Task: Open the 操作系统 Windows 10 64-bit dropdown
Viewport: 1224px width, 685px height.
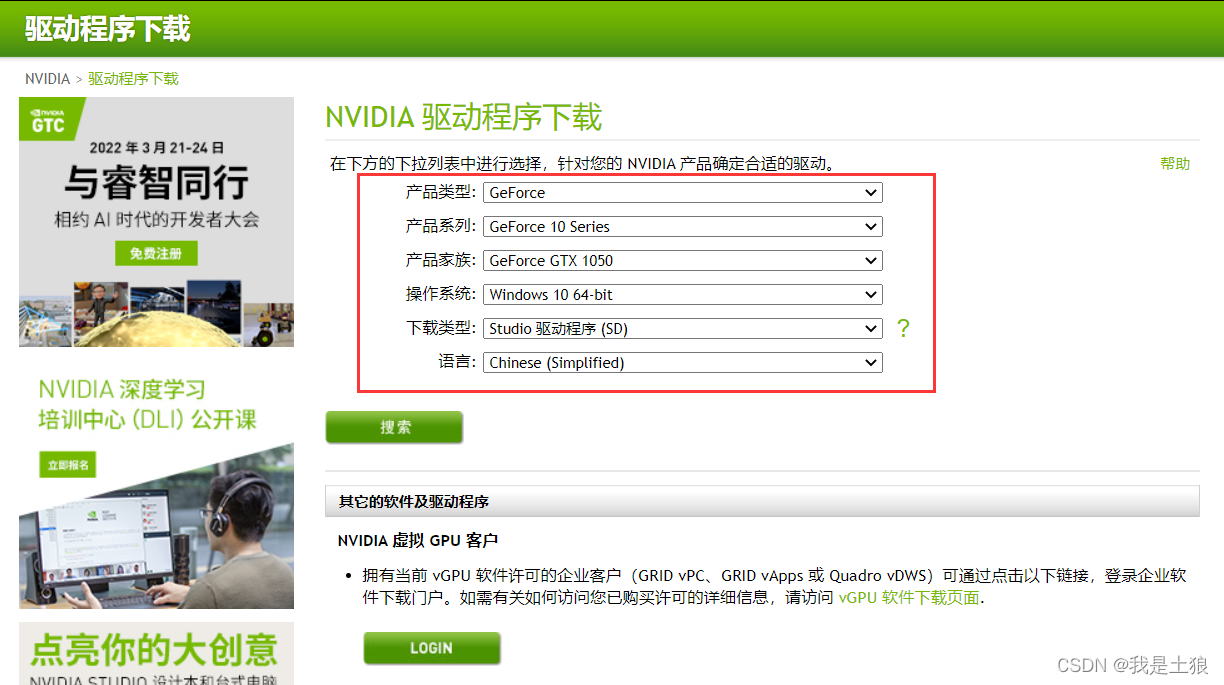Action: (683, 295)
